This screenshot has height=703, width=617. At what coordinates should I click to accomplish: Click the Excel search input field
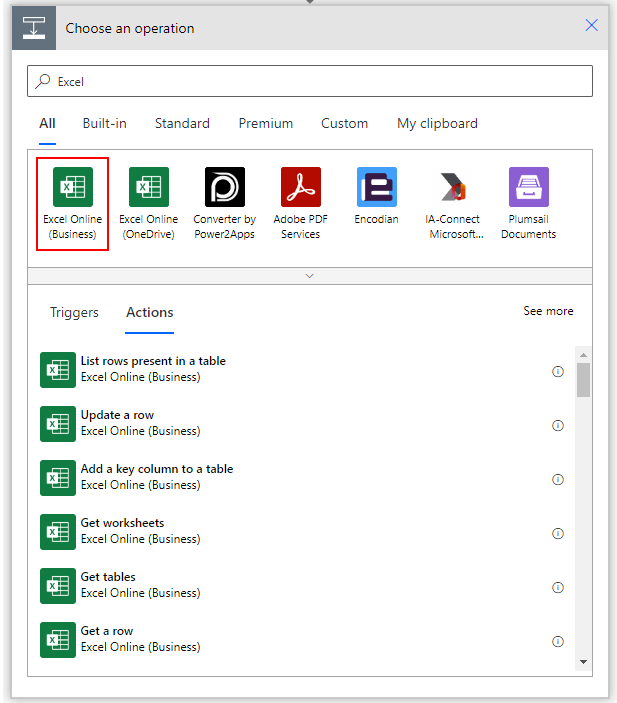[310, 82]
